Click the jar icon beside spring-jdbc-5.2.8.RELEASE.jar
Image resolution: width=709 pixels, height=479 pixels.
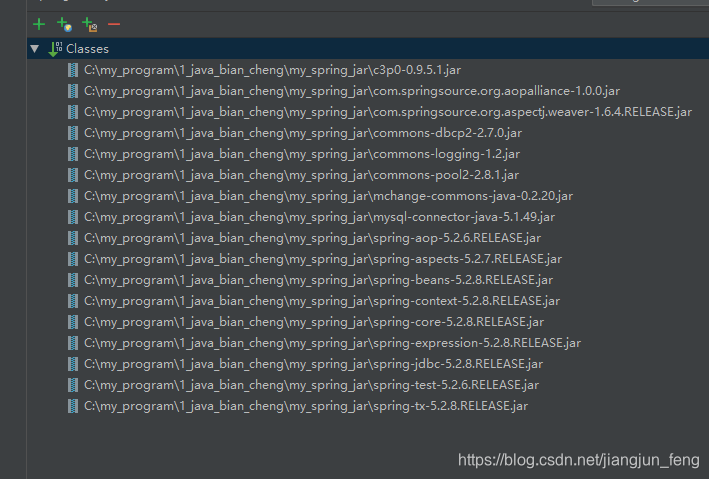click(x=73, y=364)
